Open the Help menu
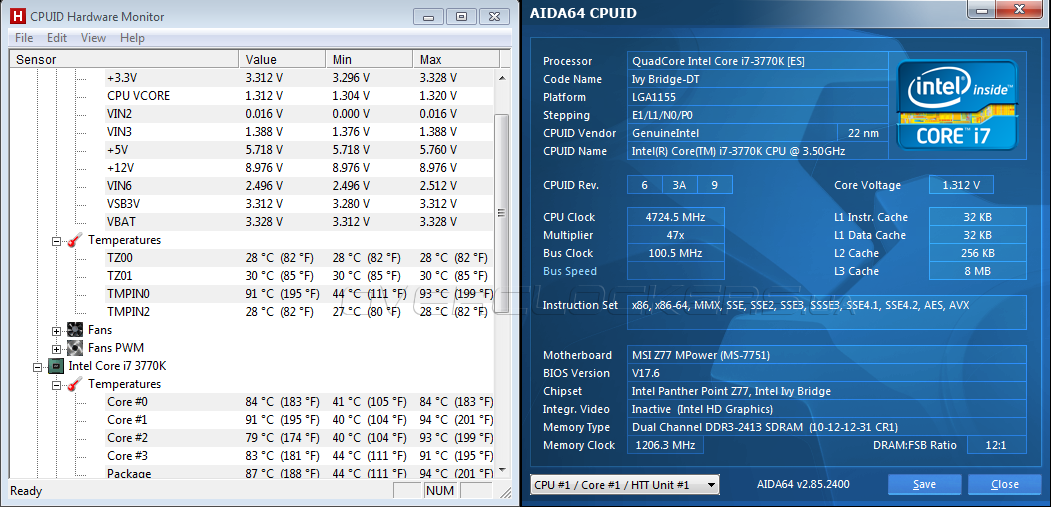The width and height of the screenshot is (1051, 507). [132, 38]
